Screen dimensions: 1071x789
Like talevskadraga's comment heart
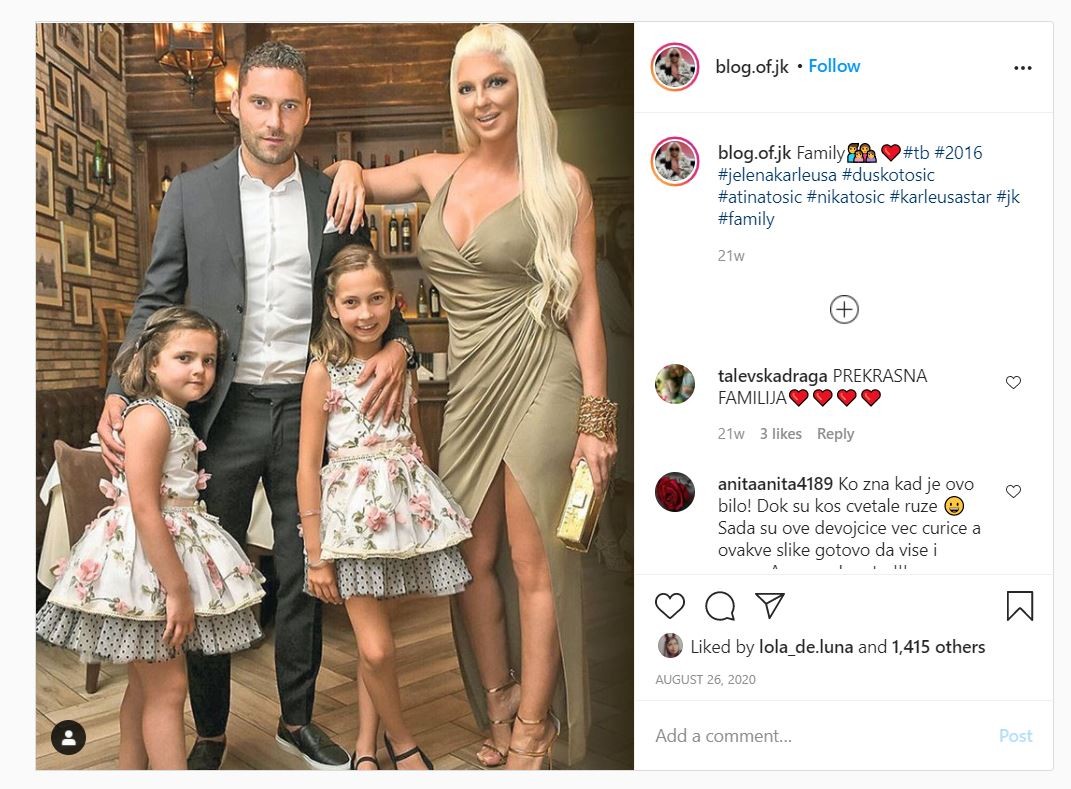[x=1013, y=383]
